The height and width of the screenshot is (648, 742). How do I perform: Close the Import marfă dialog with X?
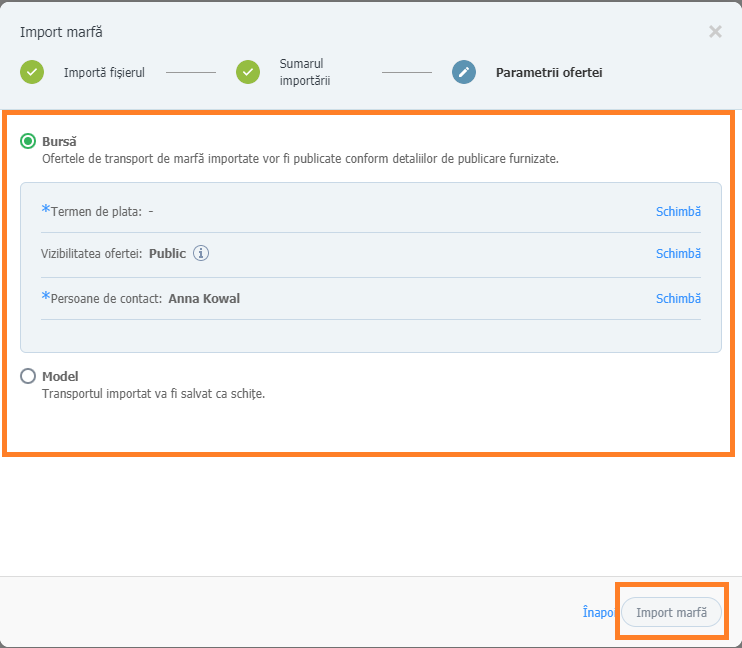click(715, 32)
